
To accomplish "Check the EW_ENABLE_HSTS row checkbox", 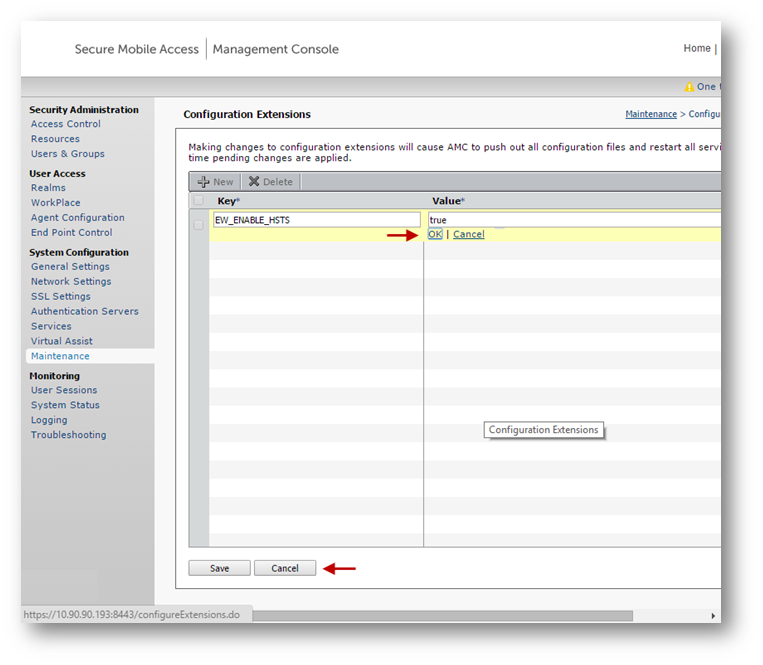I will coord(198,225).
